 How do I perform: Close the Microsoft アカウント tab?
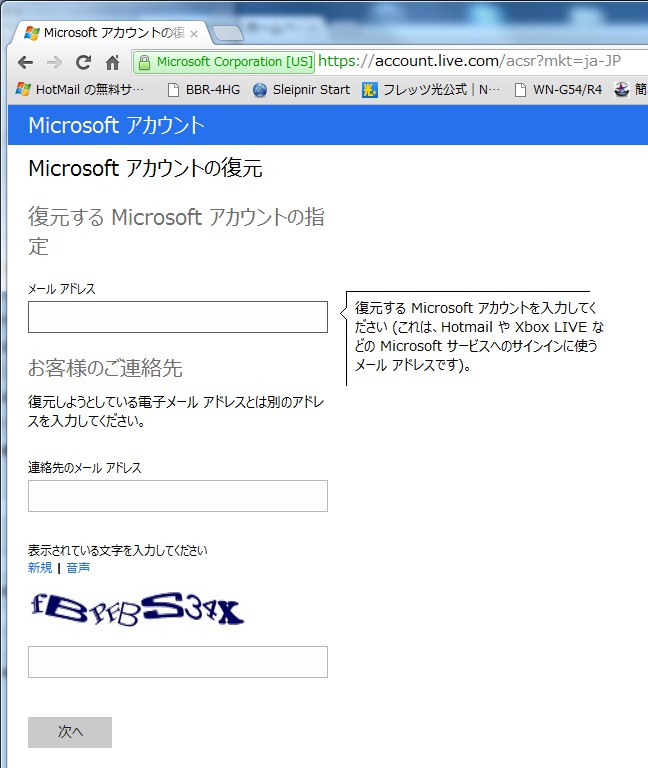[194, 34]
